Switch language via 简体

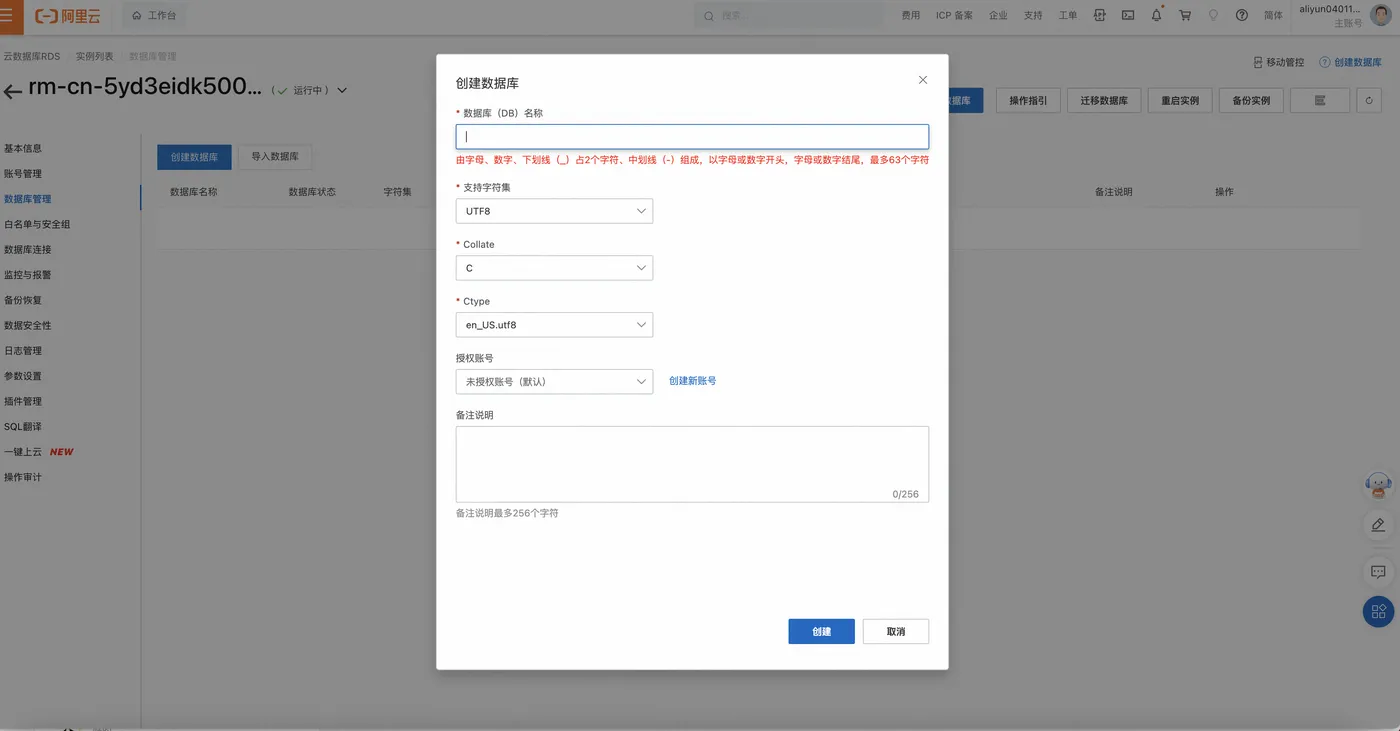1273,16
